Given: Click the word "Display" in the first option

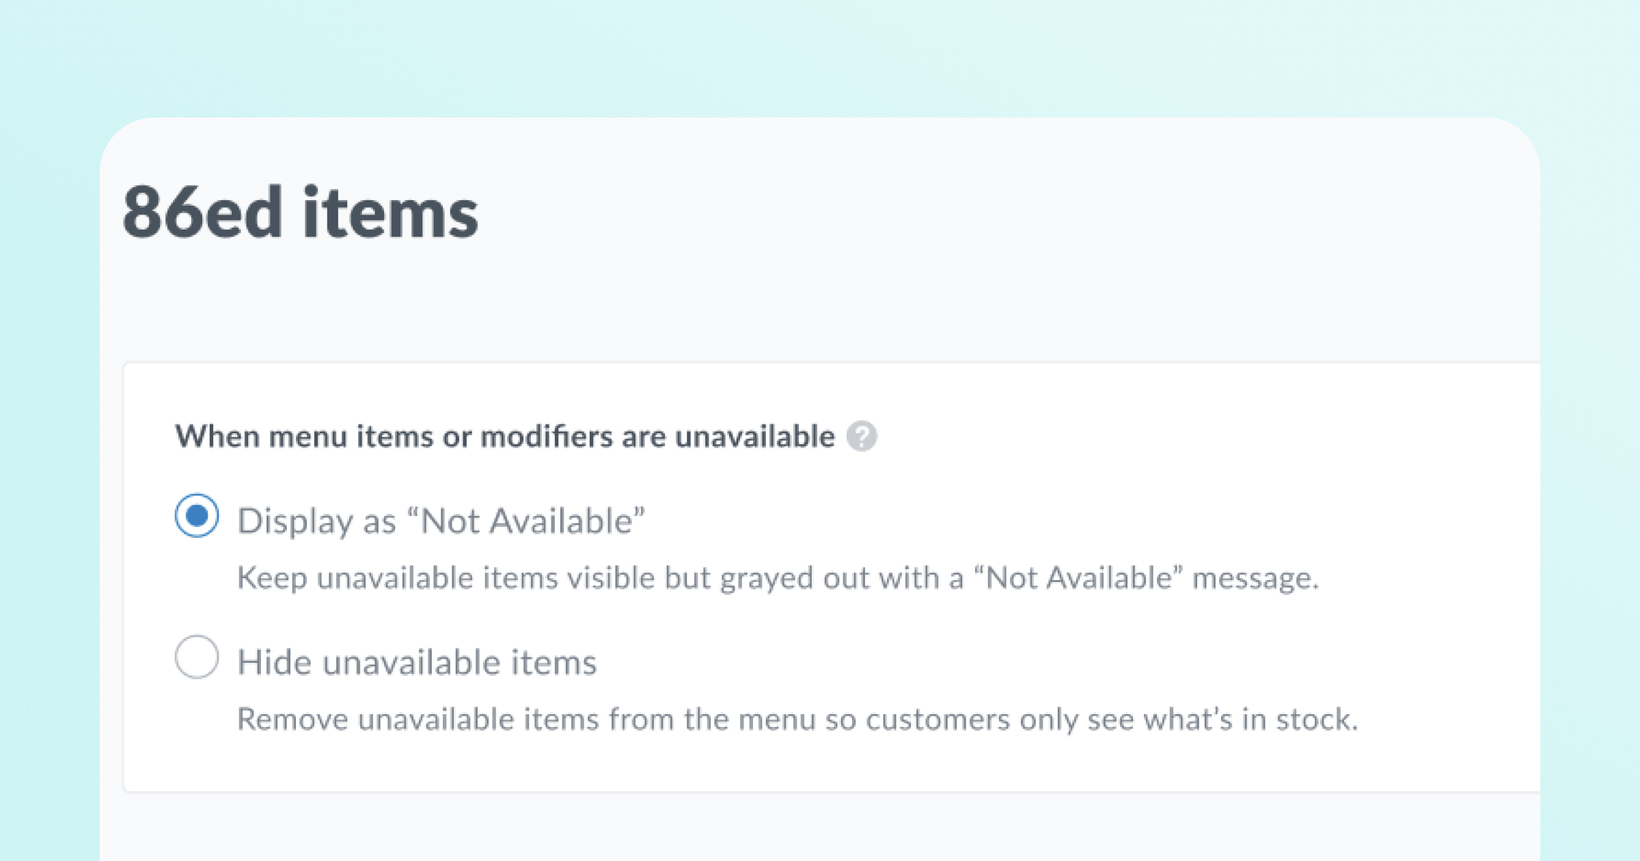Looking at the screenshot, I should click(x=294, y=520).
